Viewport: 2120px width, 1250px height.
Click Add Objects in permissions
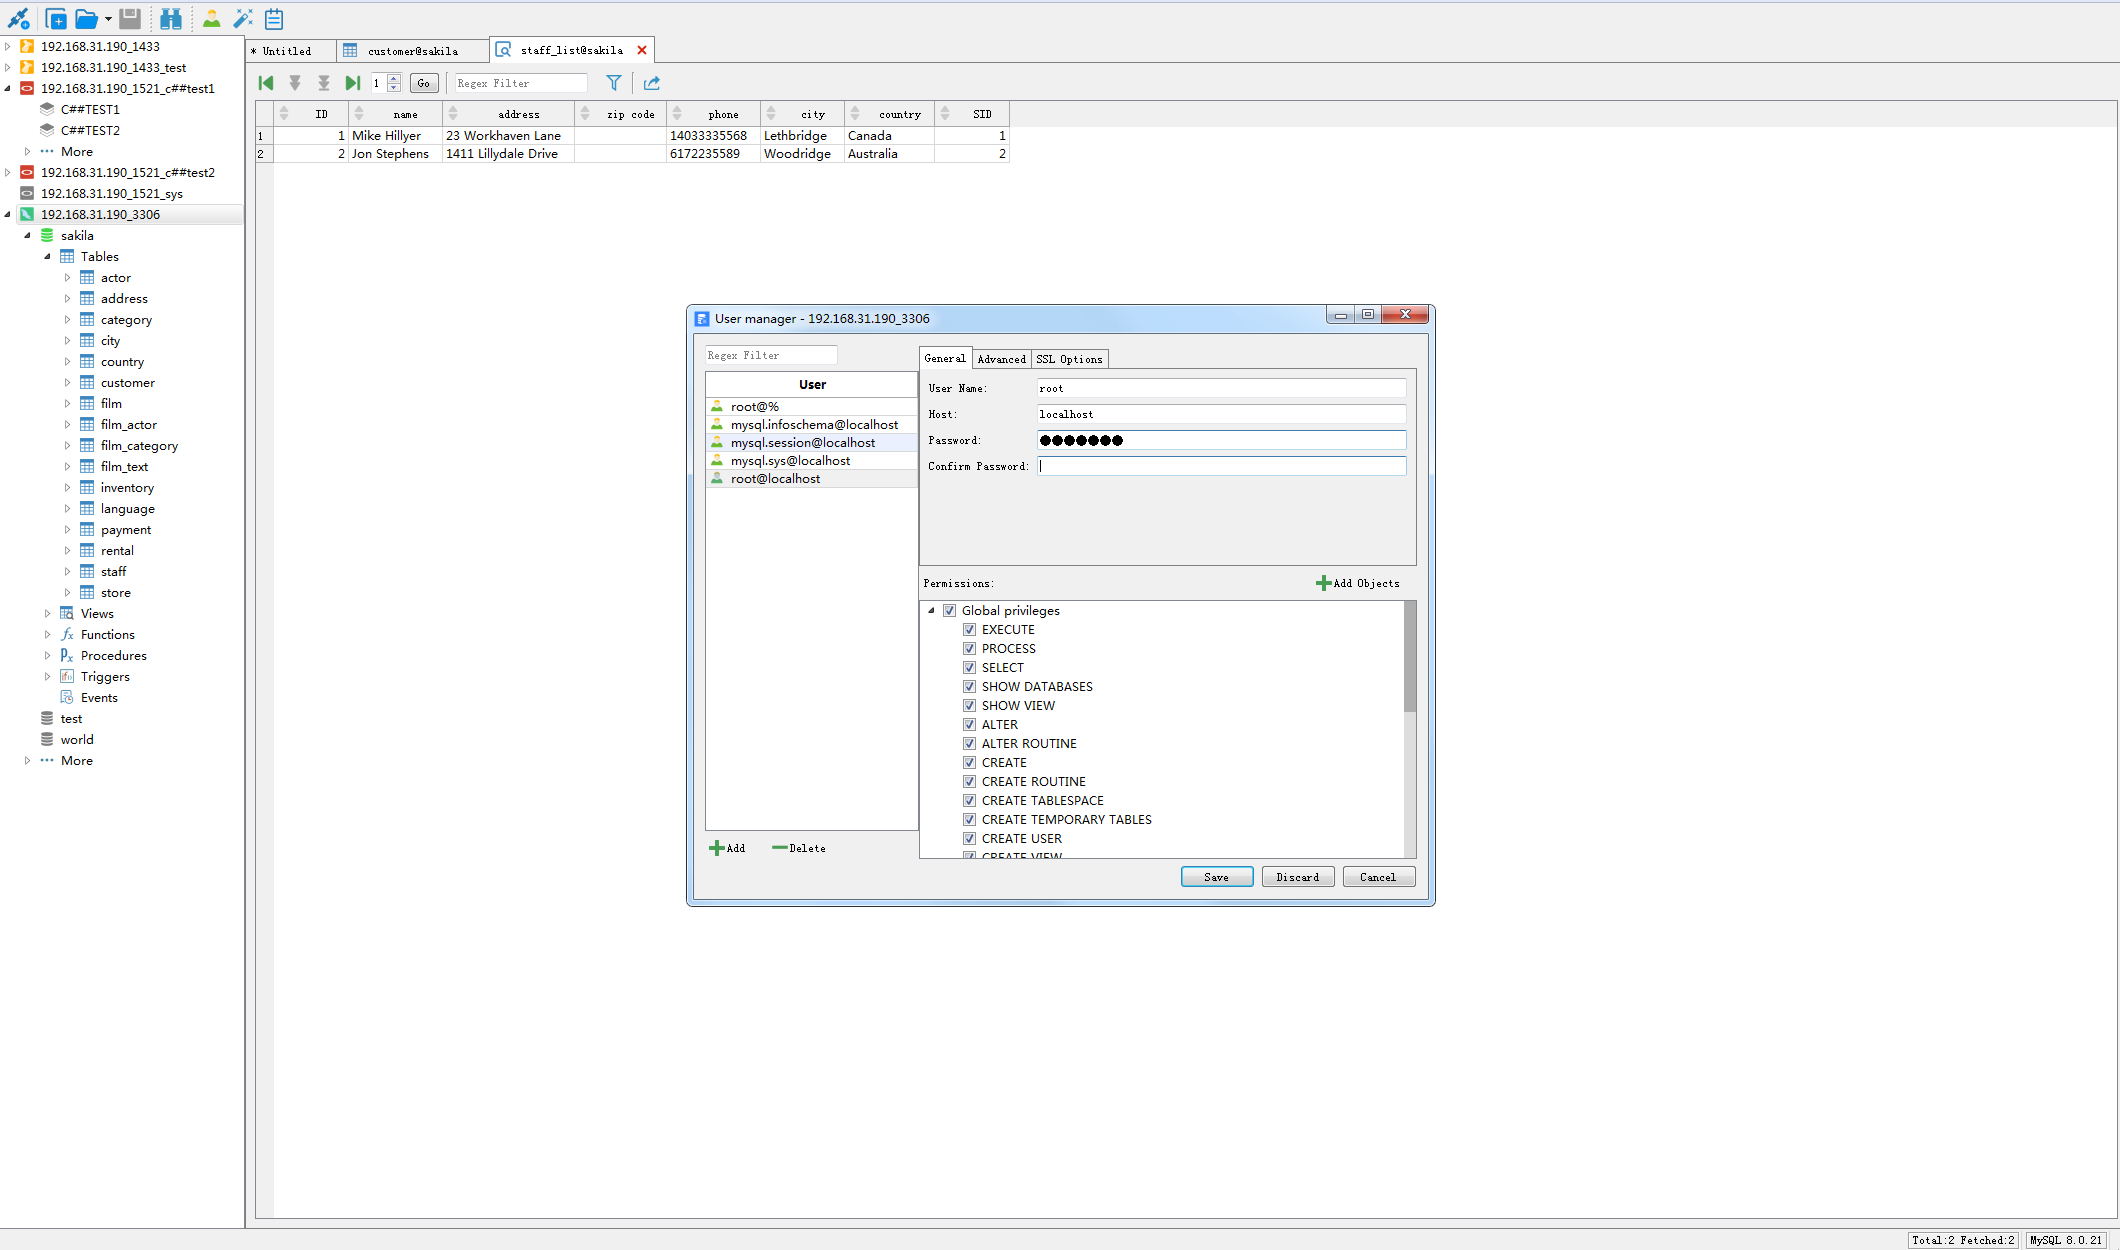pyautogui.click(x=1357, y=583)
